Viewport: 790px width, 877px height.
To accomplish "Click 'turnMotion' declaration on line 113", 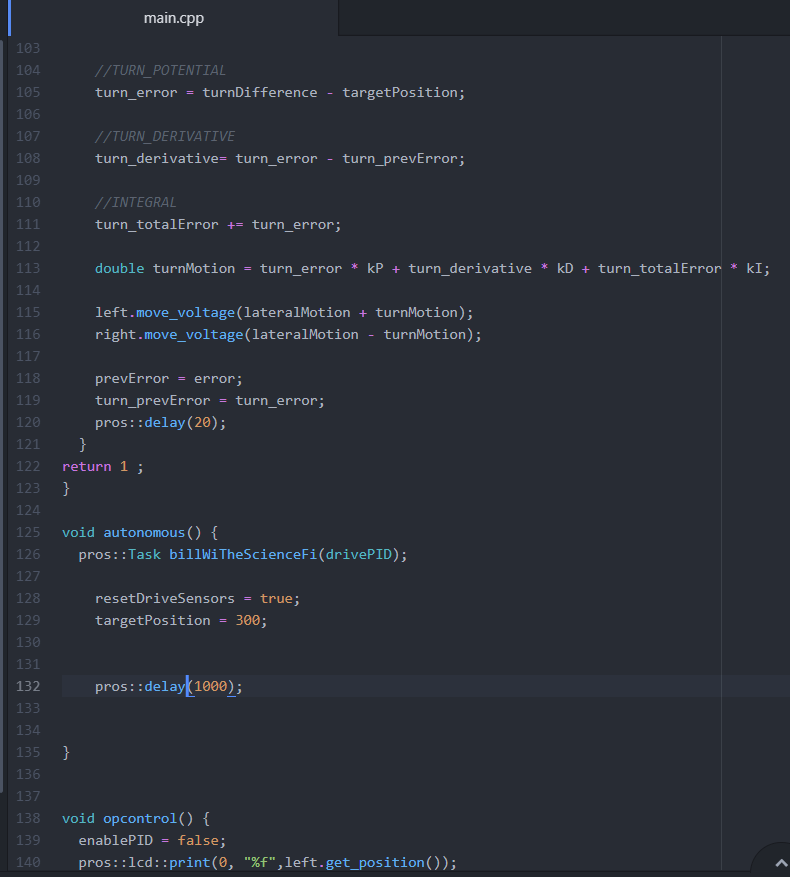I will pos(194,268).
